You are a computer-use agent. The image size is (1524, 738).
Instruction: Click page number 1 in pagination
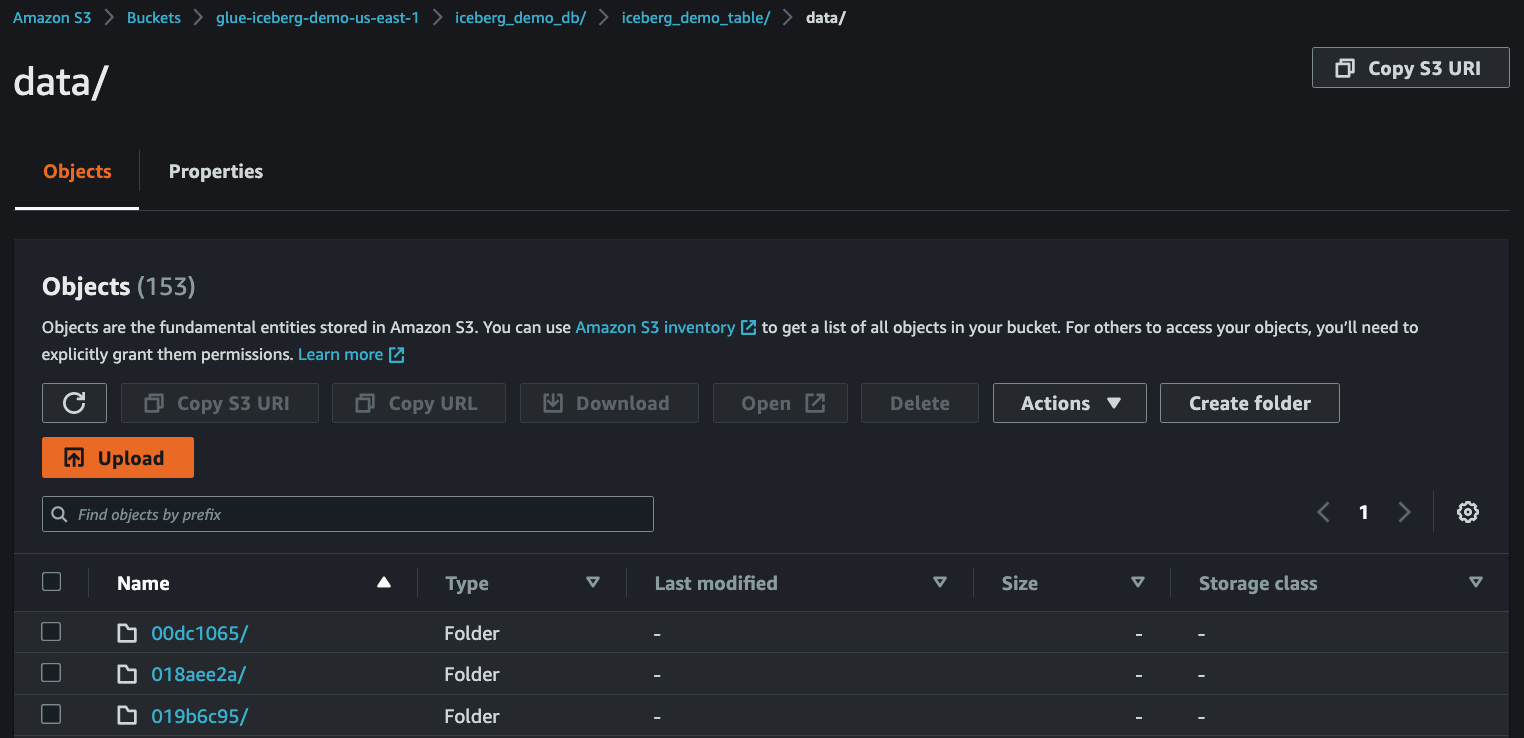pyautogui.click(x=1363, y=512)
